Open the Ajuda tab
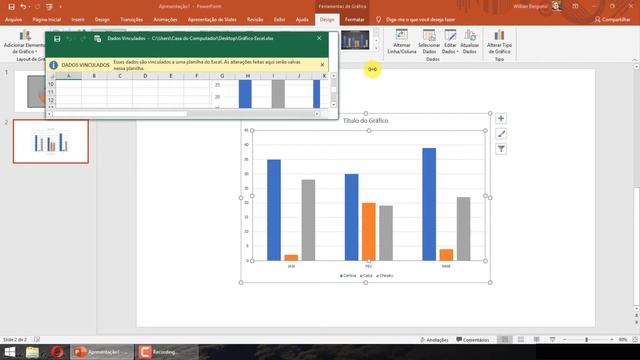Screen dimensions: 640x360 point(302,20)
